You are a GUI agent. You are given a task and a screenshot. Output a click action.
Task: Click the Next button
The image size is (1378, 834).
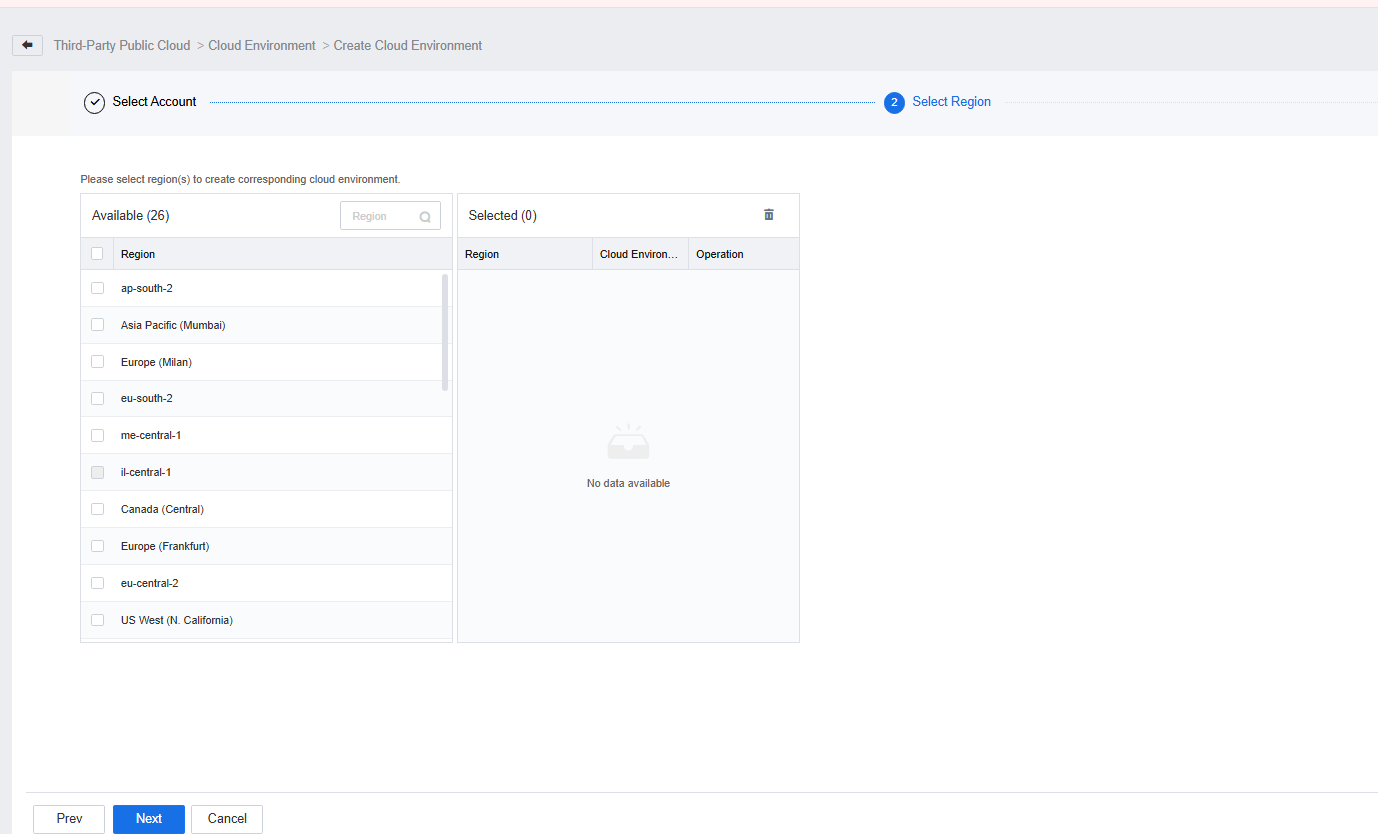pos(149,819)
